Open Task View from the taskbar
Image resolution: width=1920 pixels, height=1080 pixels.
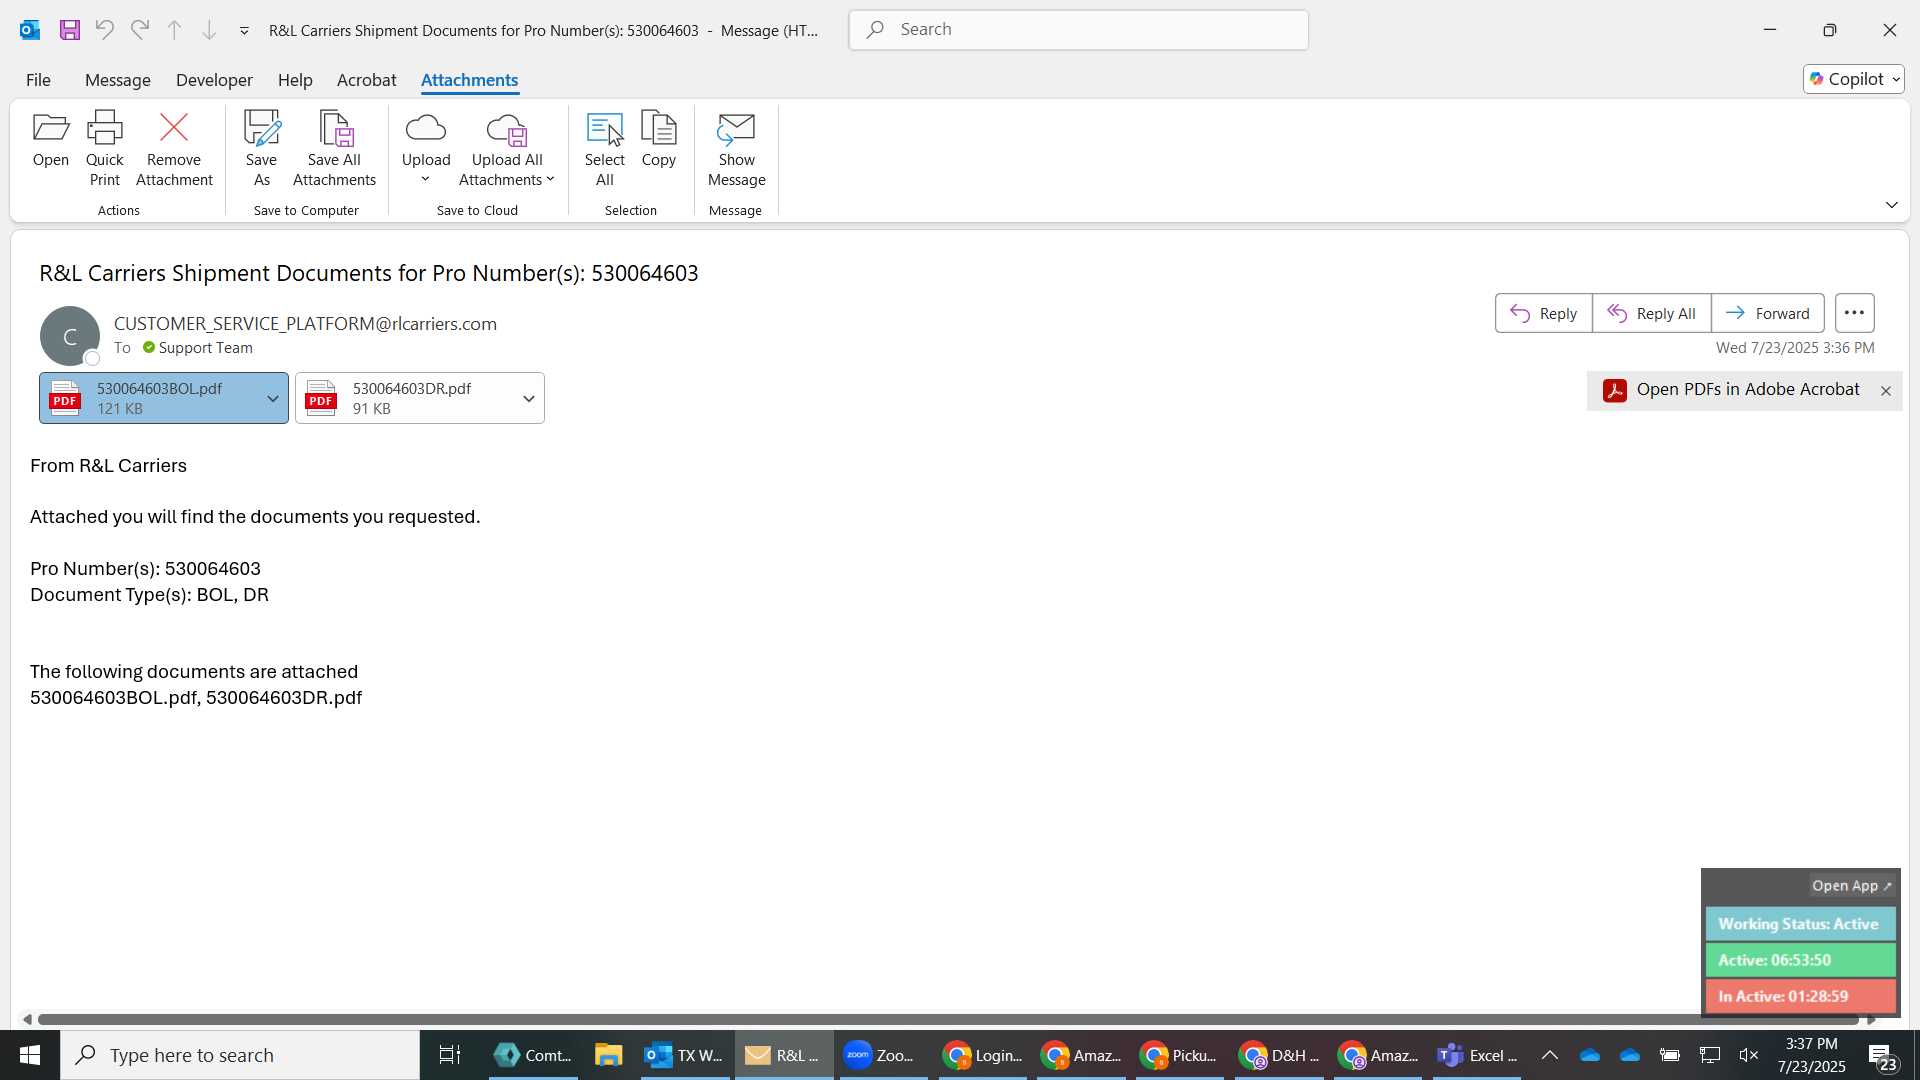(450, 1055)
